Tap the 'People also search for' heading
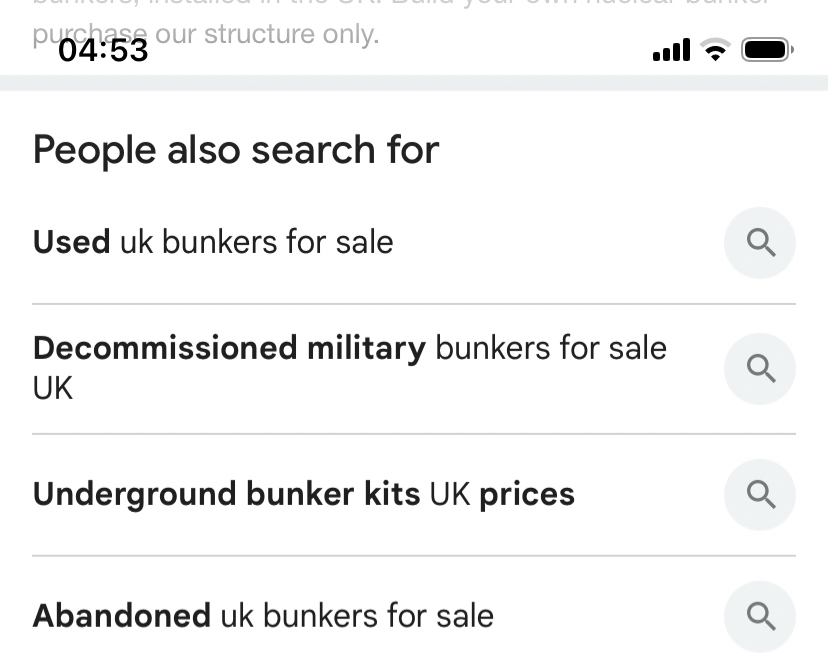828x667 pixels. coord(236,150)
